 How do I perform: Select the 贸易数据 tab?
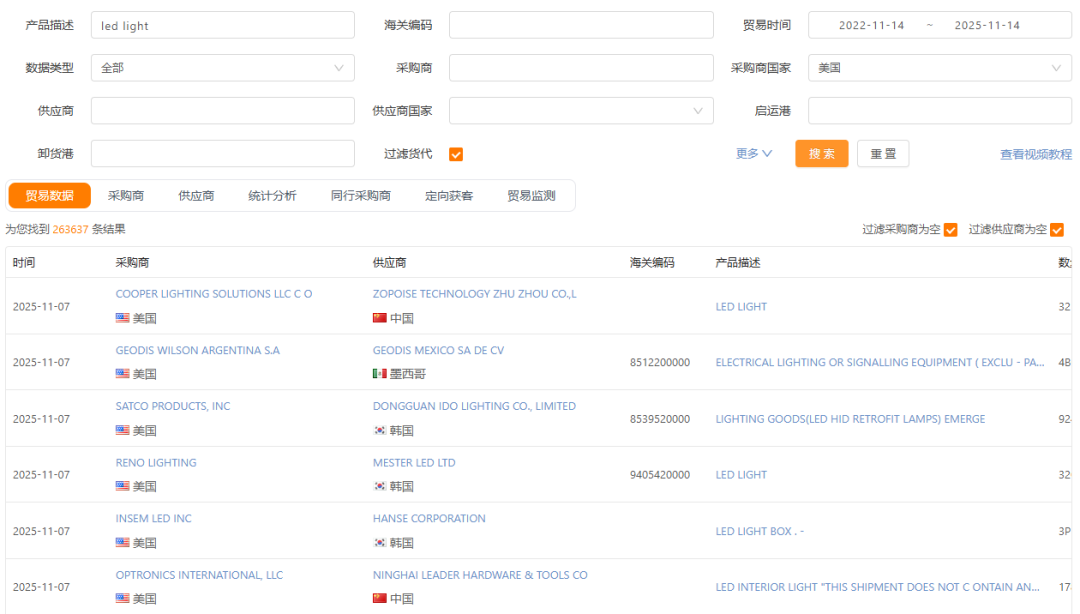50,196
